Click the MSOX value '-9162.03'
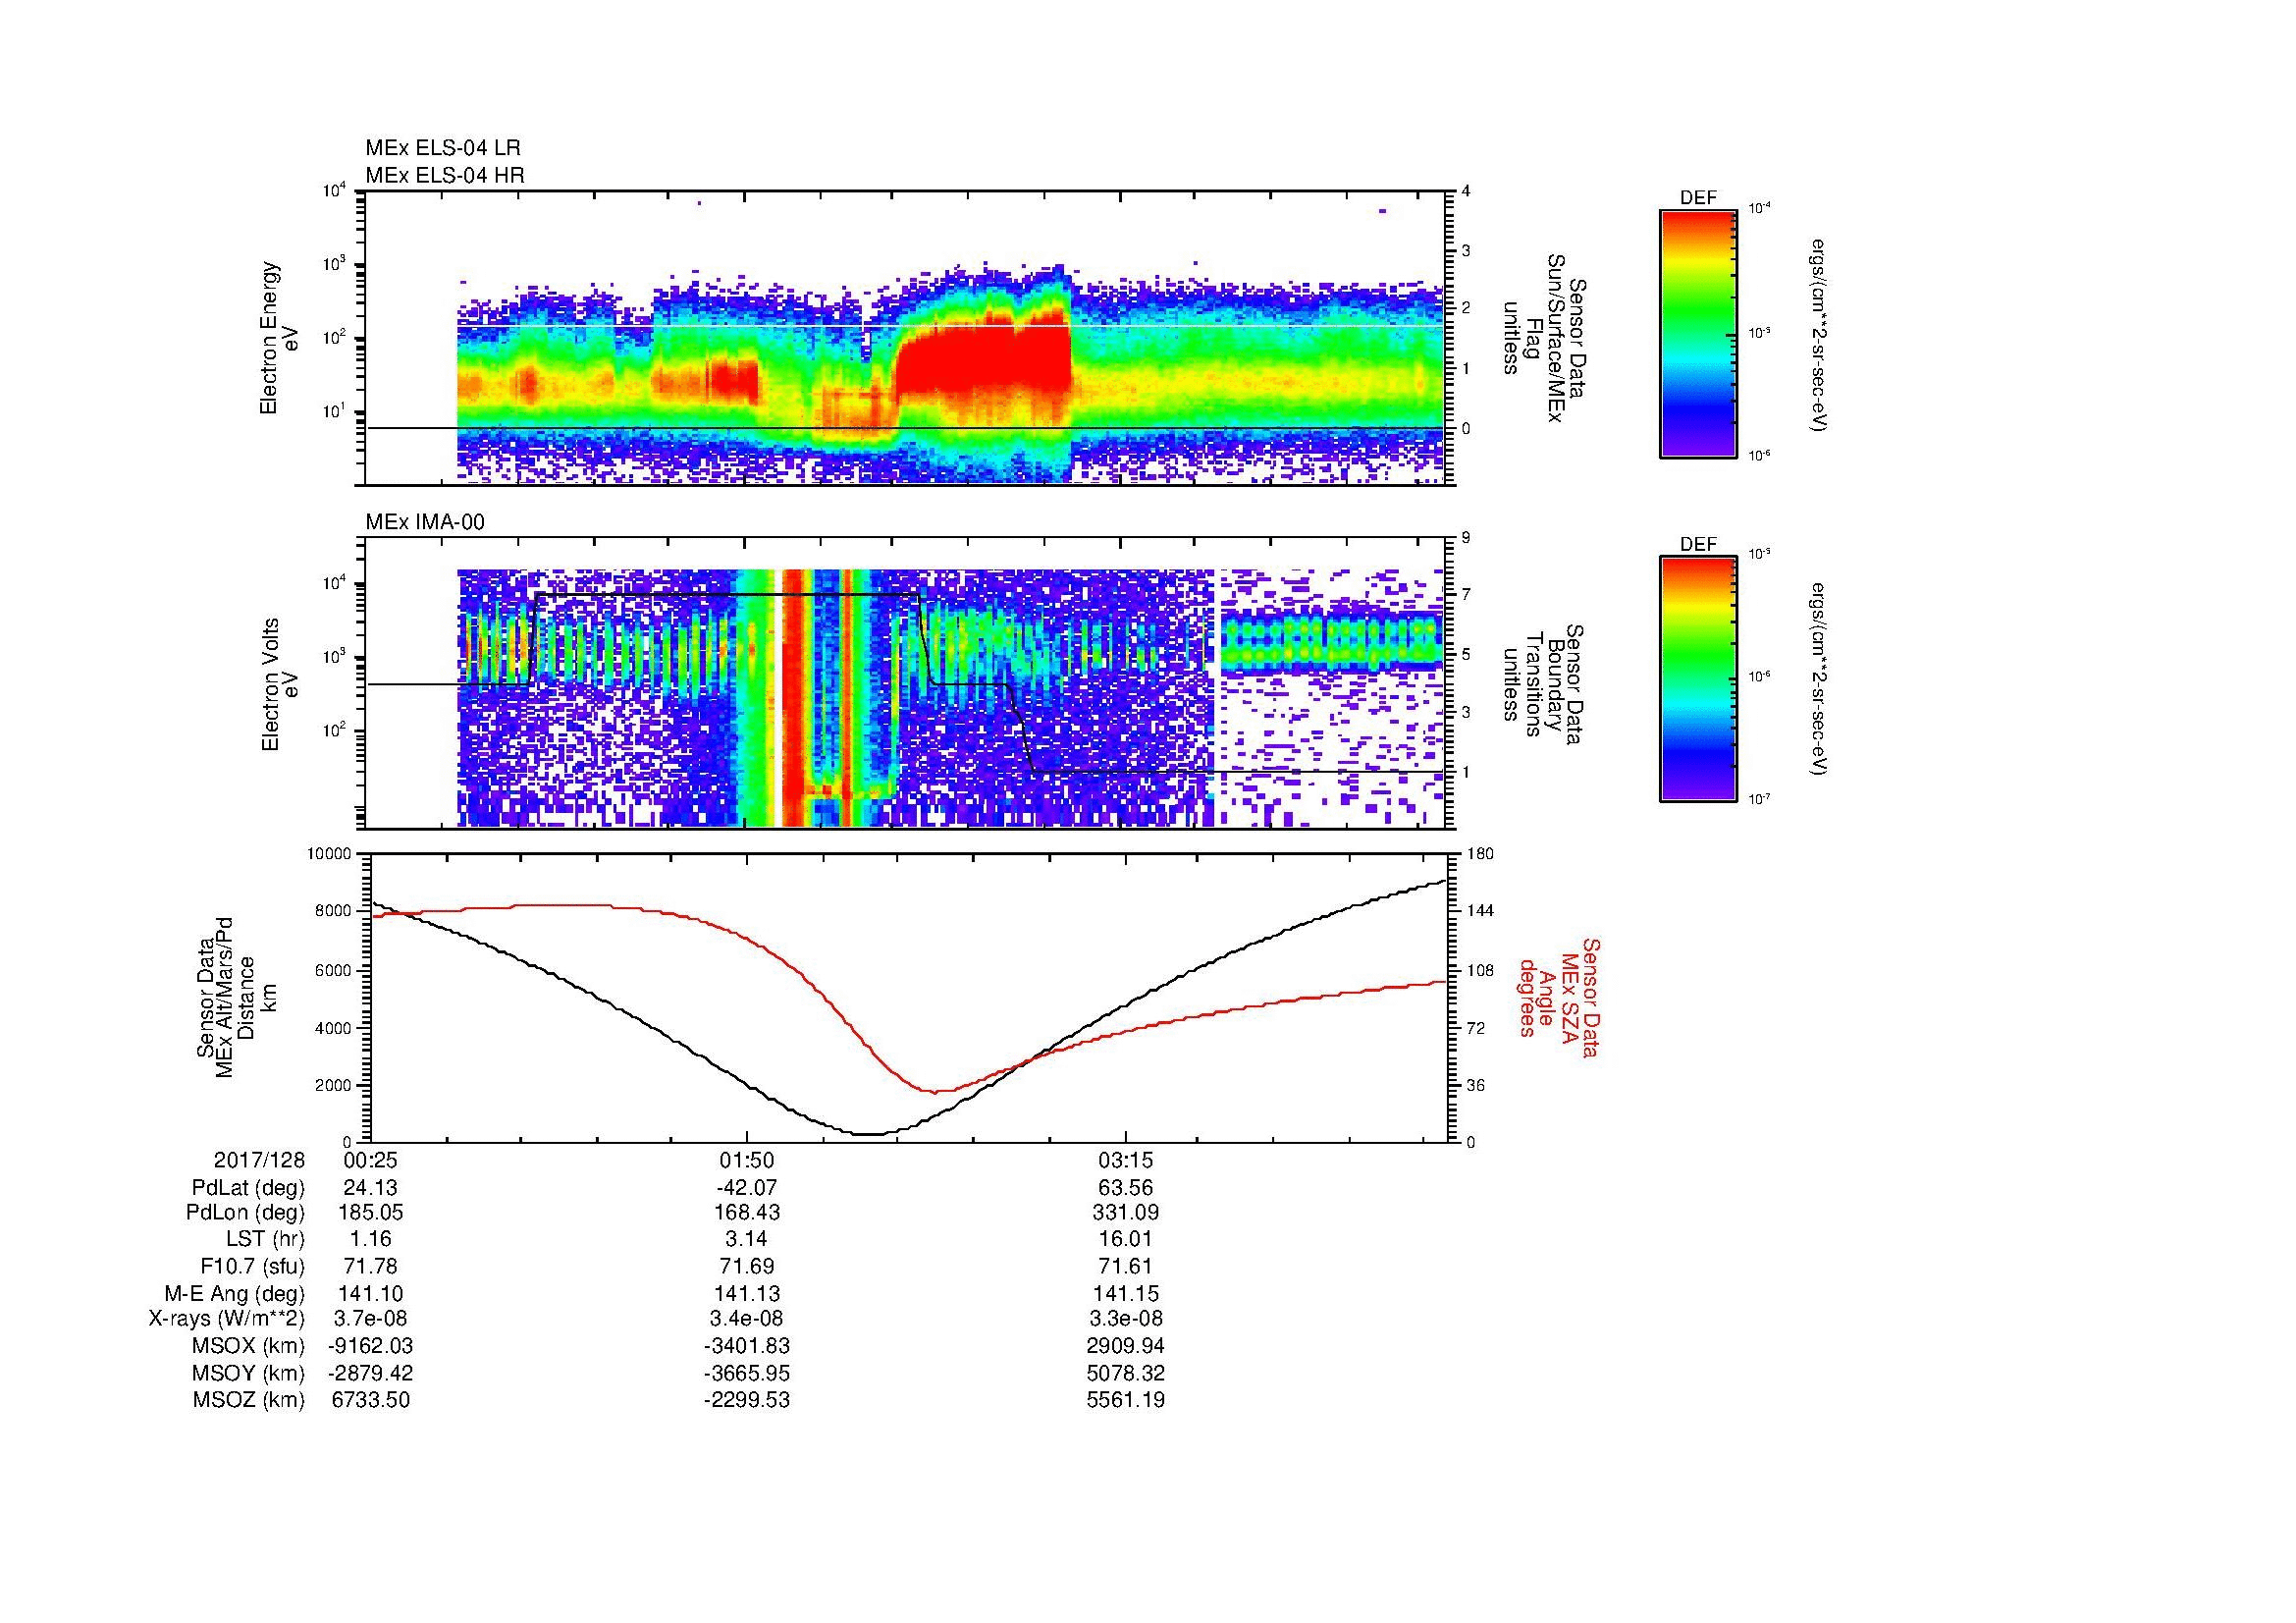Viewport: 2296px width, 1623px height. [x=370, y=1346]
